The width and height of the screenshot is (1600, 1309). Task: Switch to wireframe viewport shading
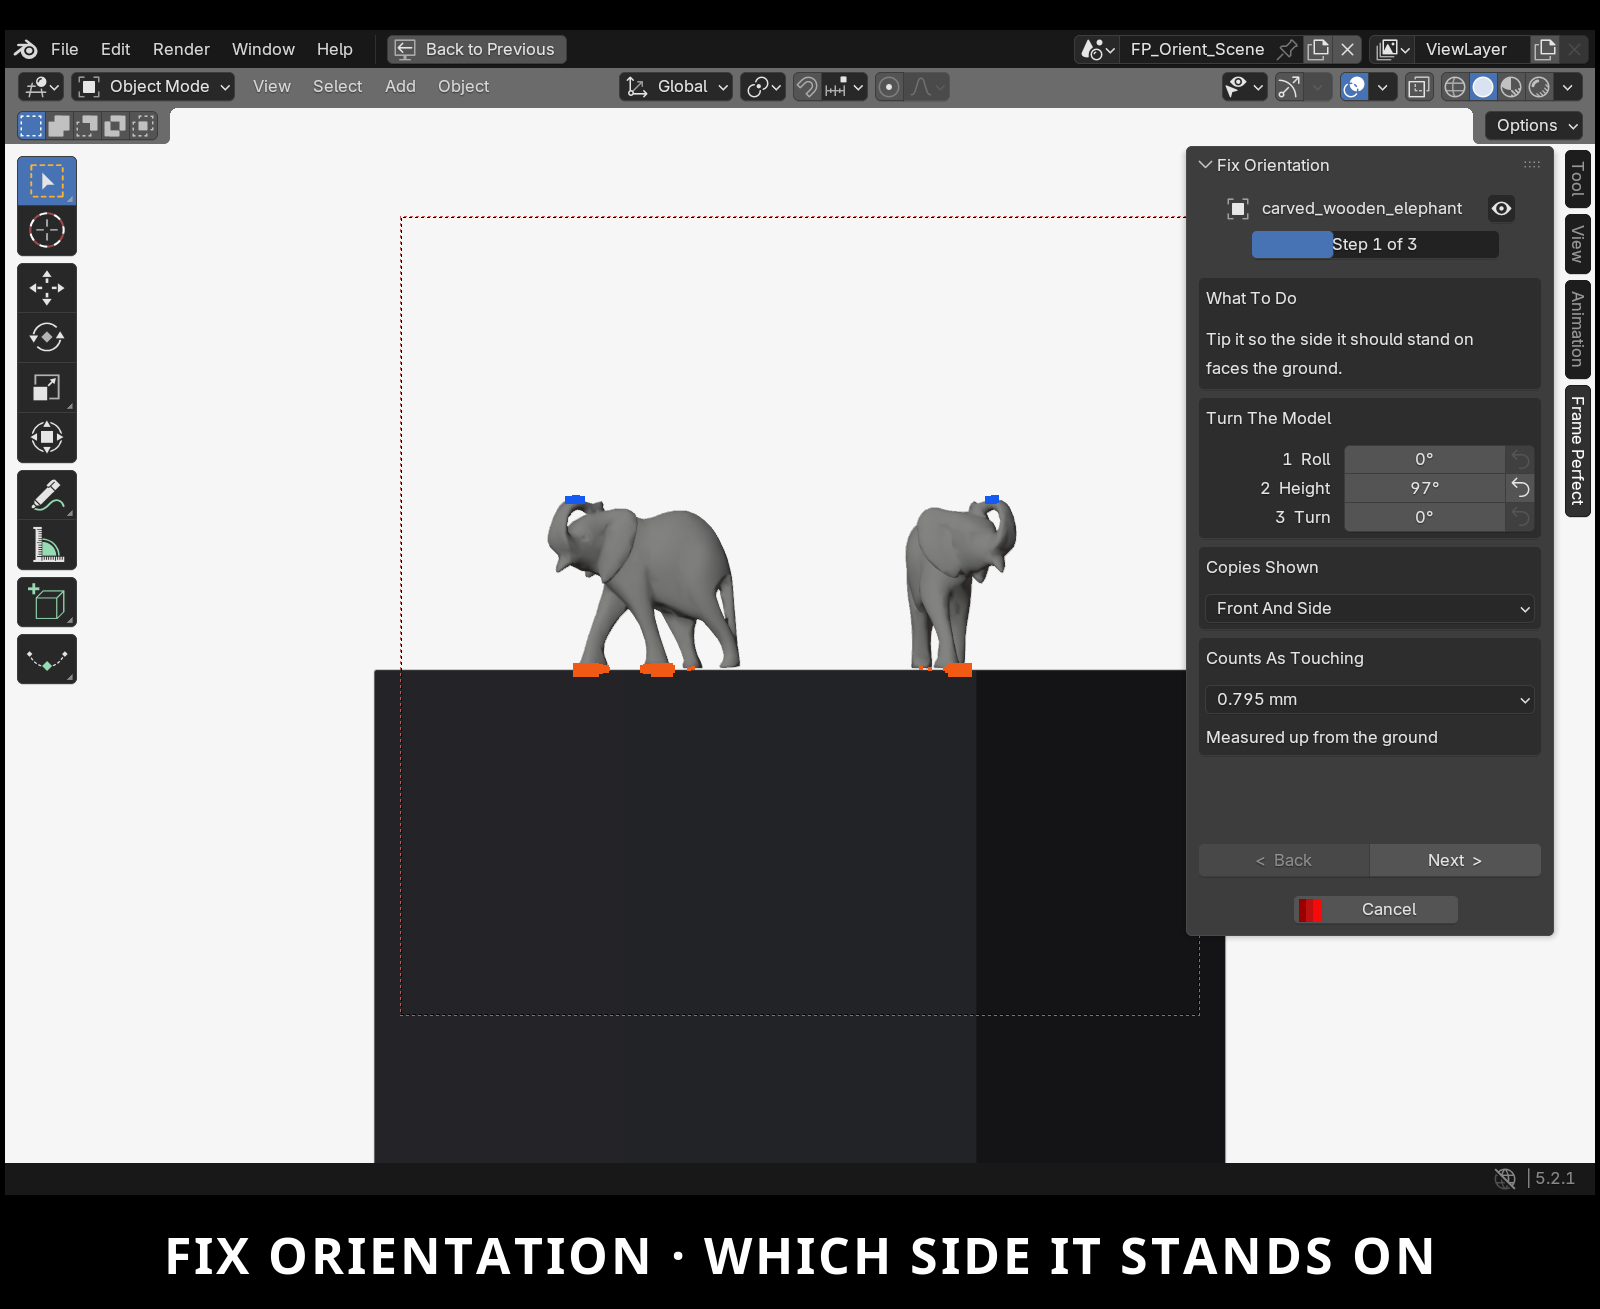(1455, 87)
